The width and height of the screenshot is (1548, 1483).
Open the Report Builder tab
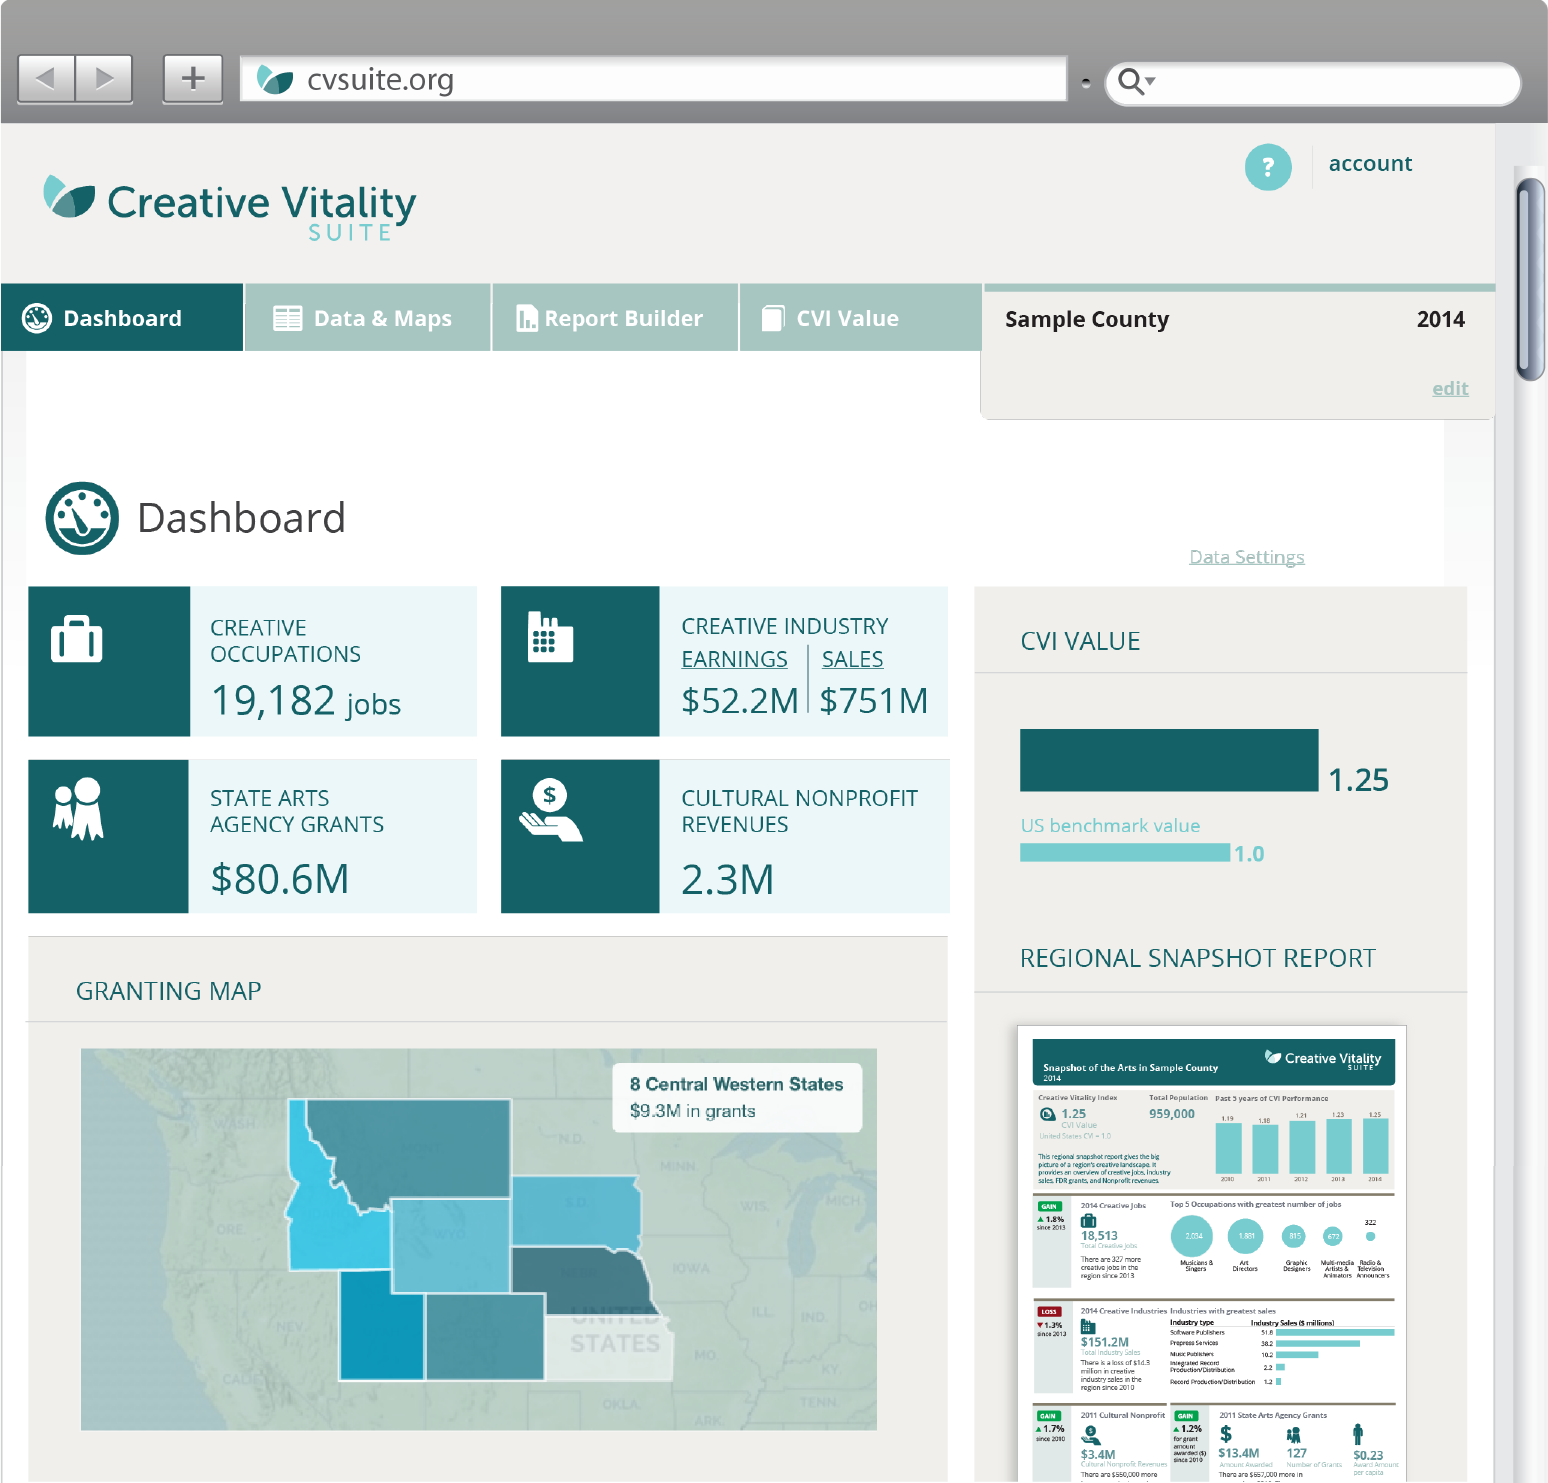(615, 318)
